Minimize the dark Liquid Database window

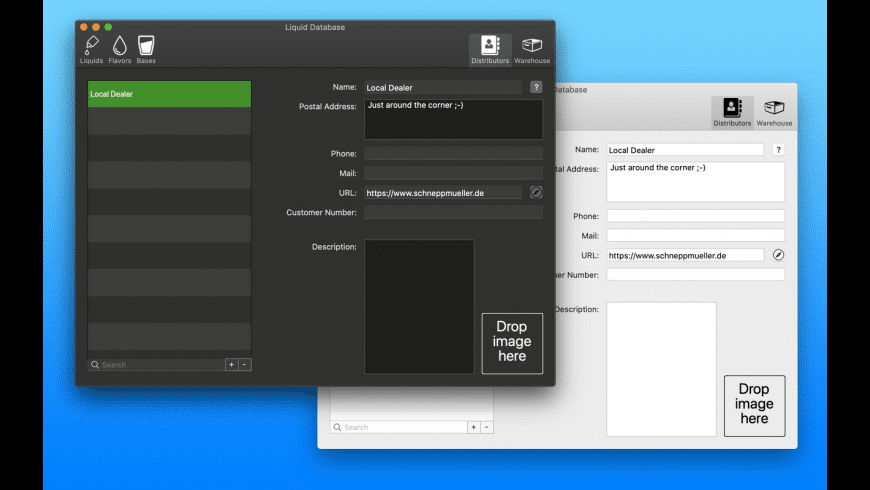pyautogui.click(x=96, y=27)
